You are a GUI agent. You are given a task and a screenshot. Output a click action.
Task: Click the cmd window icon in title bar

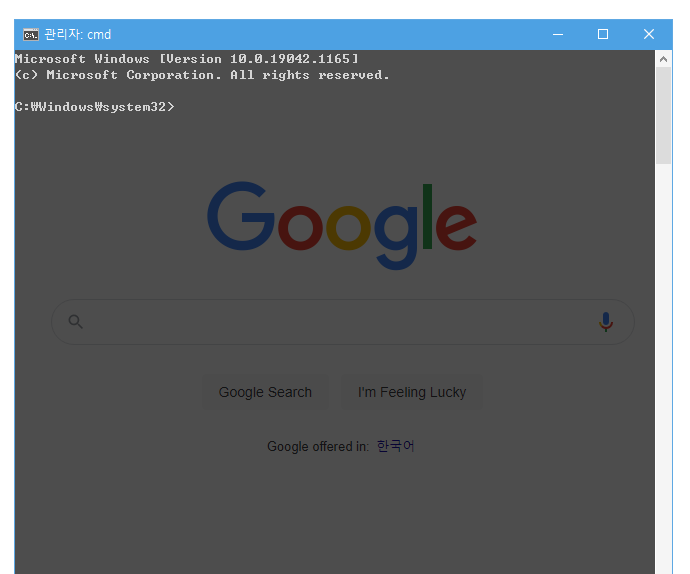(x=31, y=34)
